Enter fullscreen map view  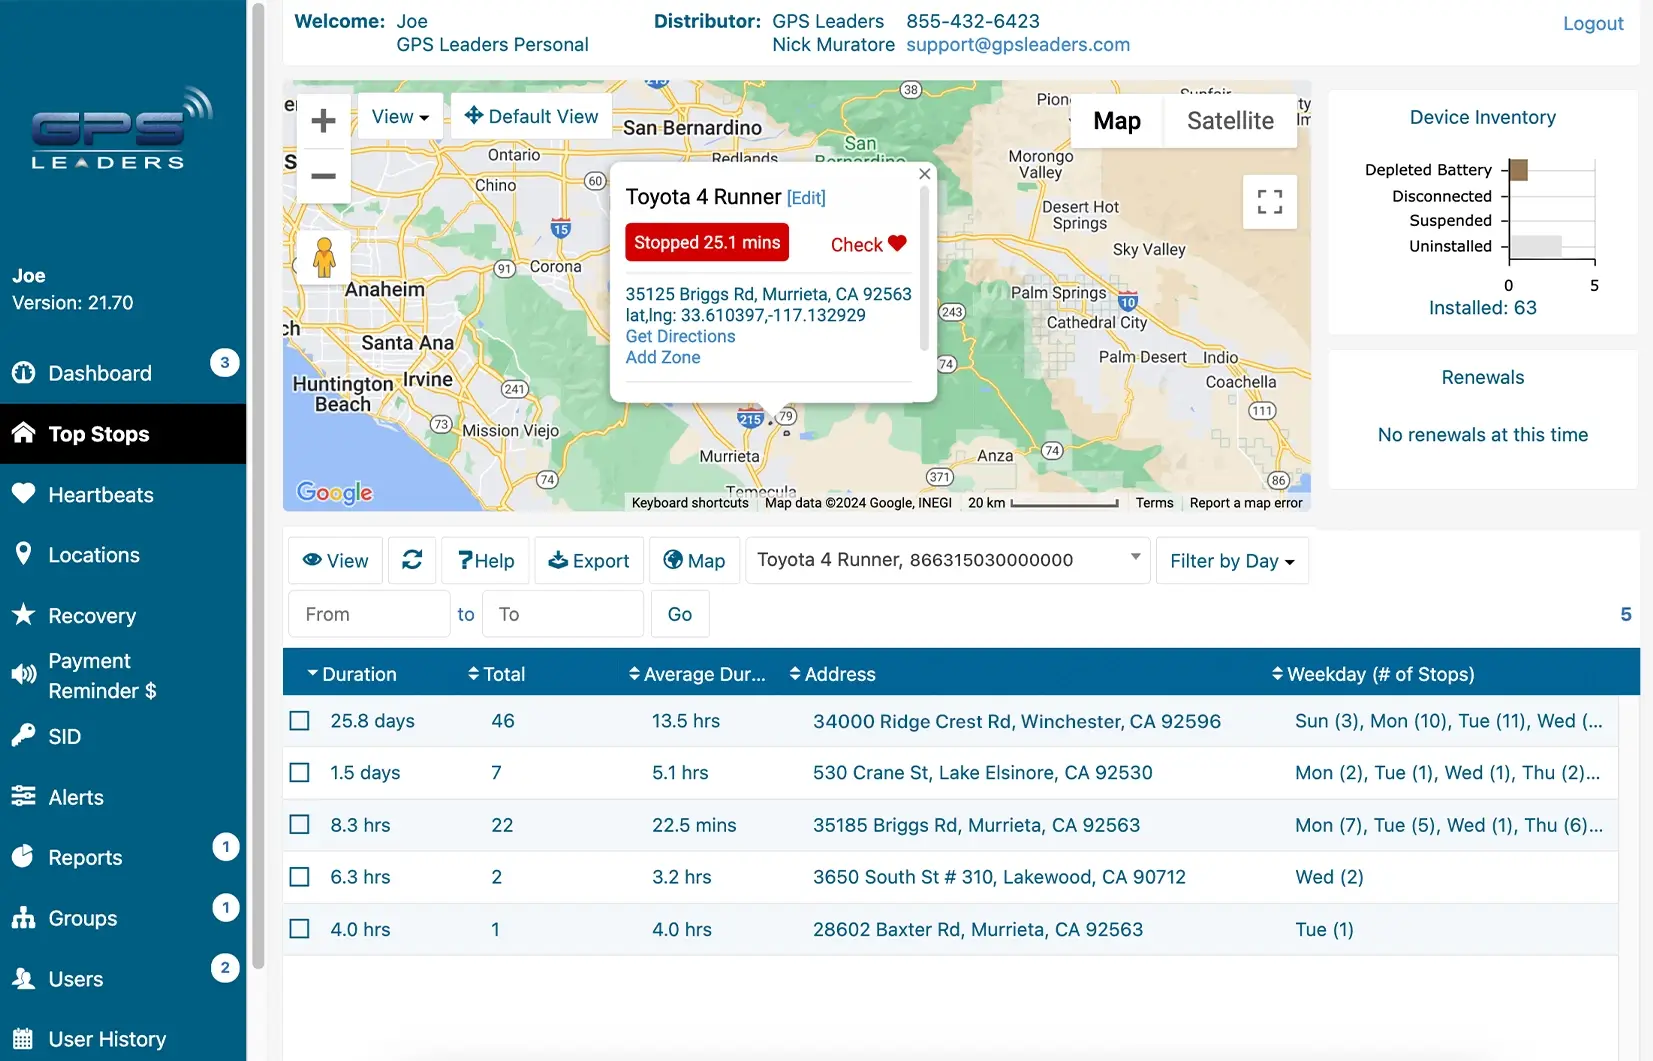click(x=1269, y=202)
